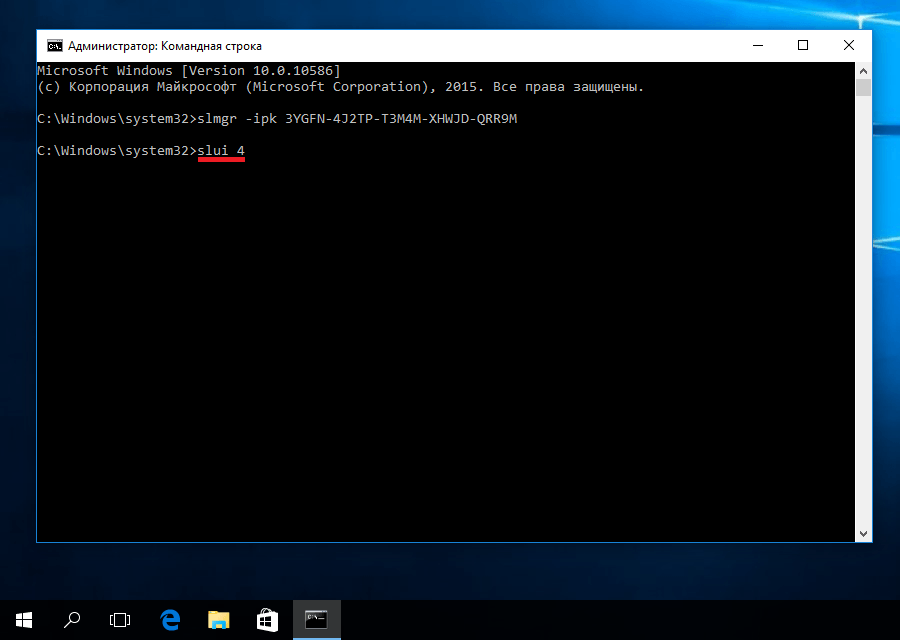This screenshot has height=640, width=900.
Task: Click the console scrollbar up arrow
Action: pyautogui.click(x=863, y=70)
